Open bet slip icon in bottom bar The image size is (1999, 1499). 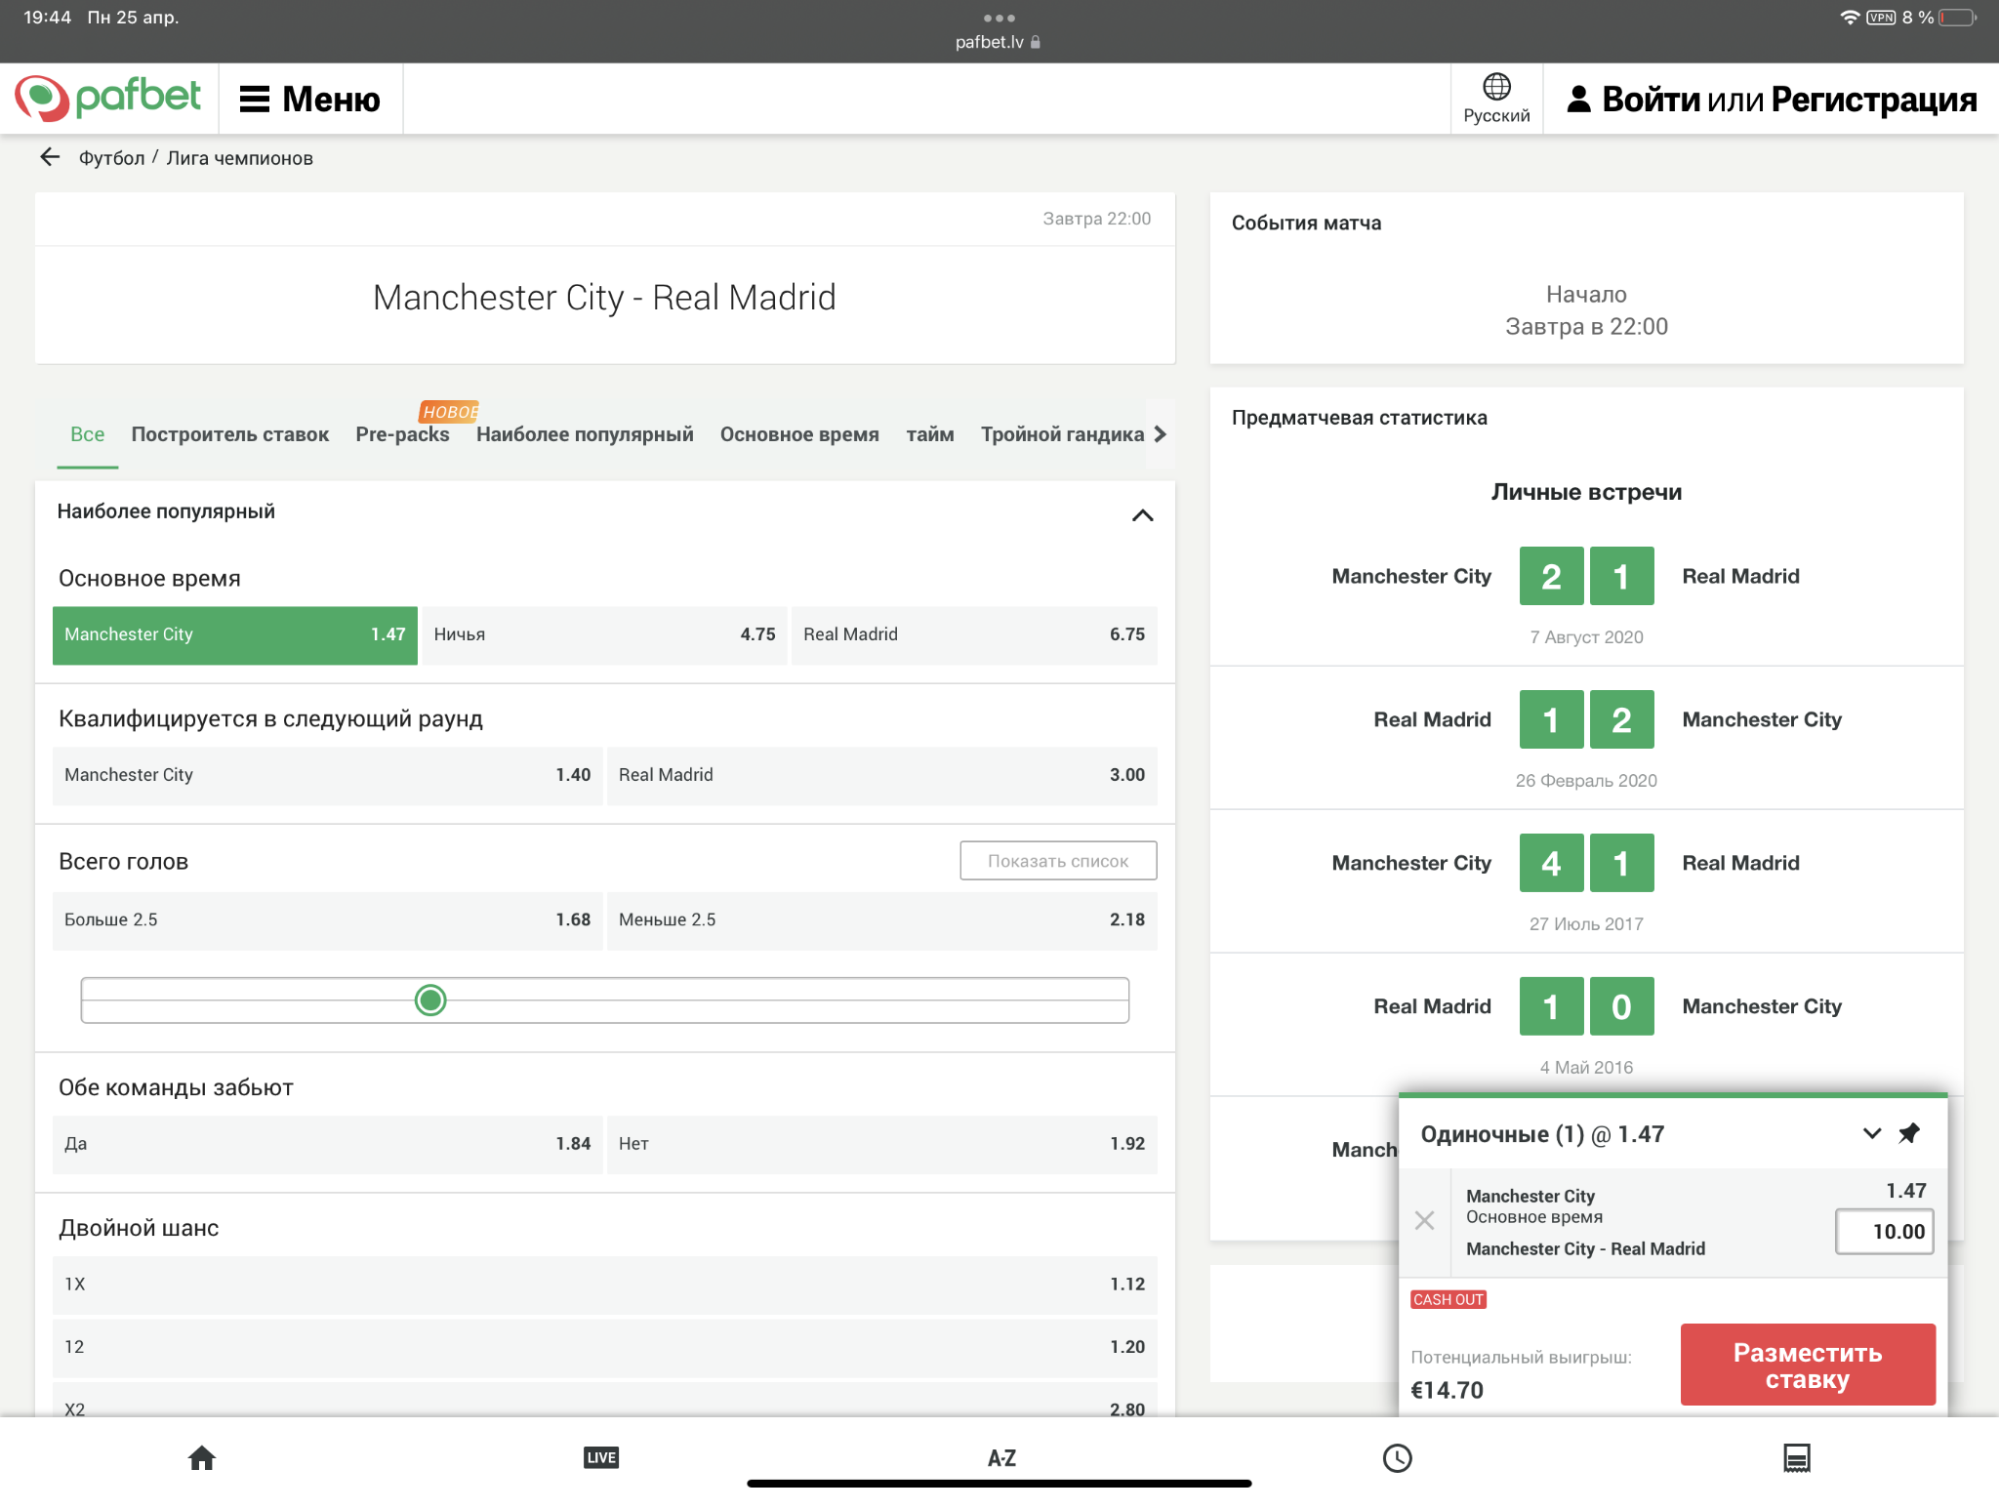[x=1797, y=1458]
